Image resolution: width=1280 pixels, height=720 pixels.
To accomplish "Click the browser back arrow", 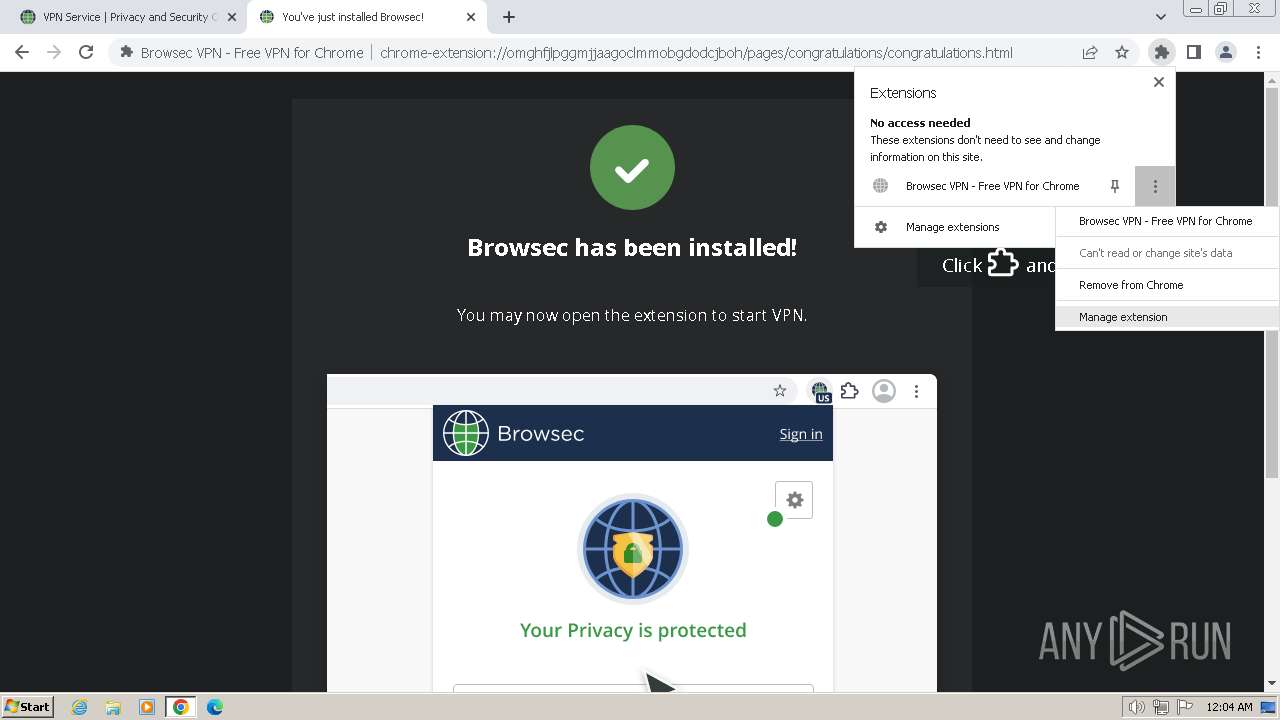I will [22, 52].
